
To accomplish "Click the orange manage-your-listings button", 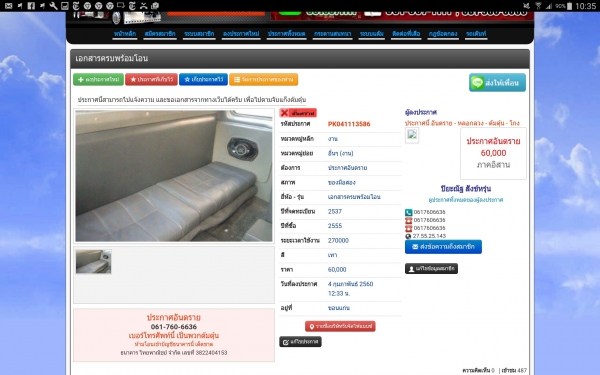I will 264,79.
